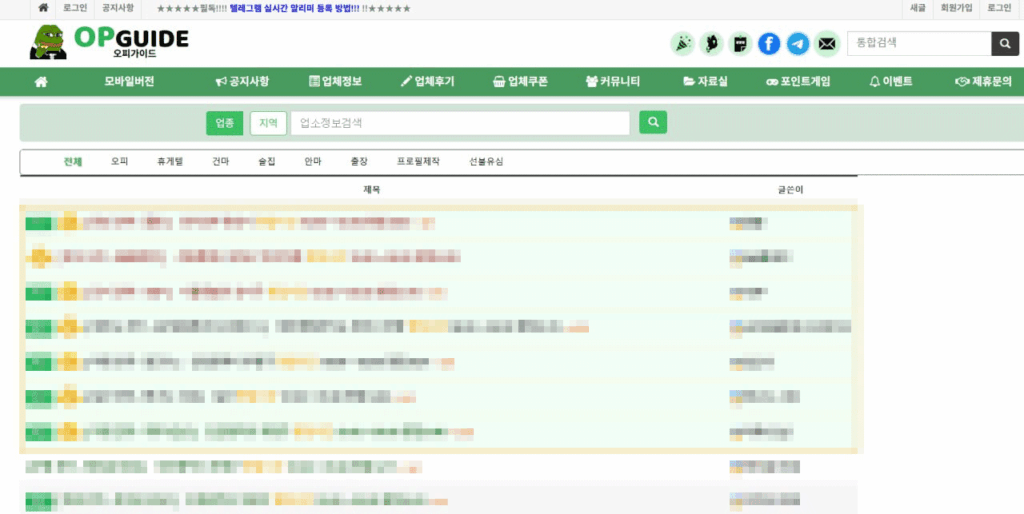Open the Facebook icon link
Image resolution: width=1024 pixels, height=514 pixels.
pyautogui.click(x=769, y=44)
